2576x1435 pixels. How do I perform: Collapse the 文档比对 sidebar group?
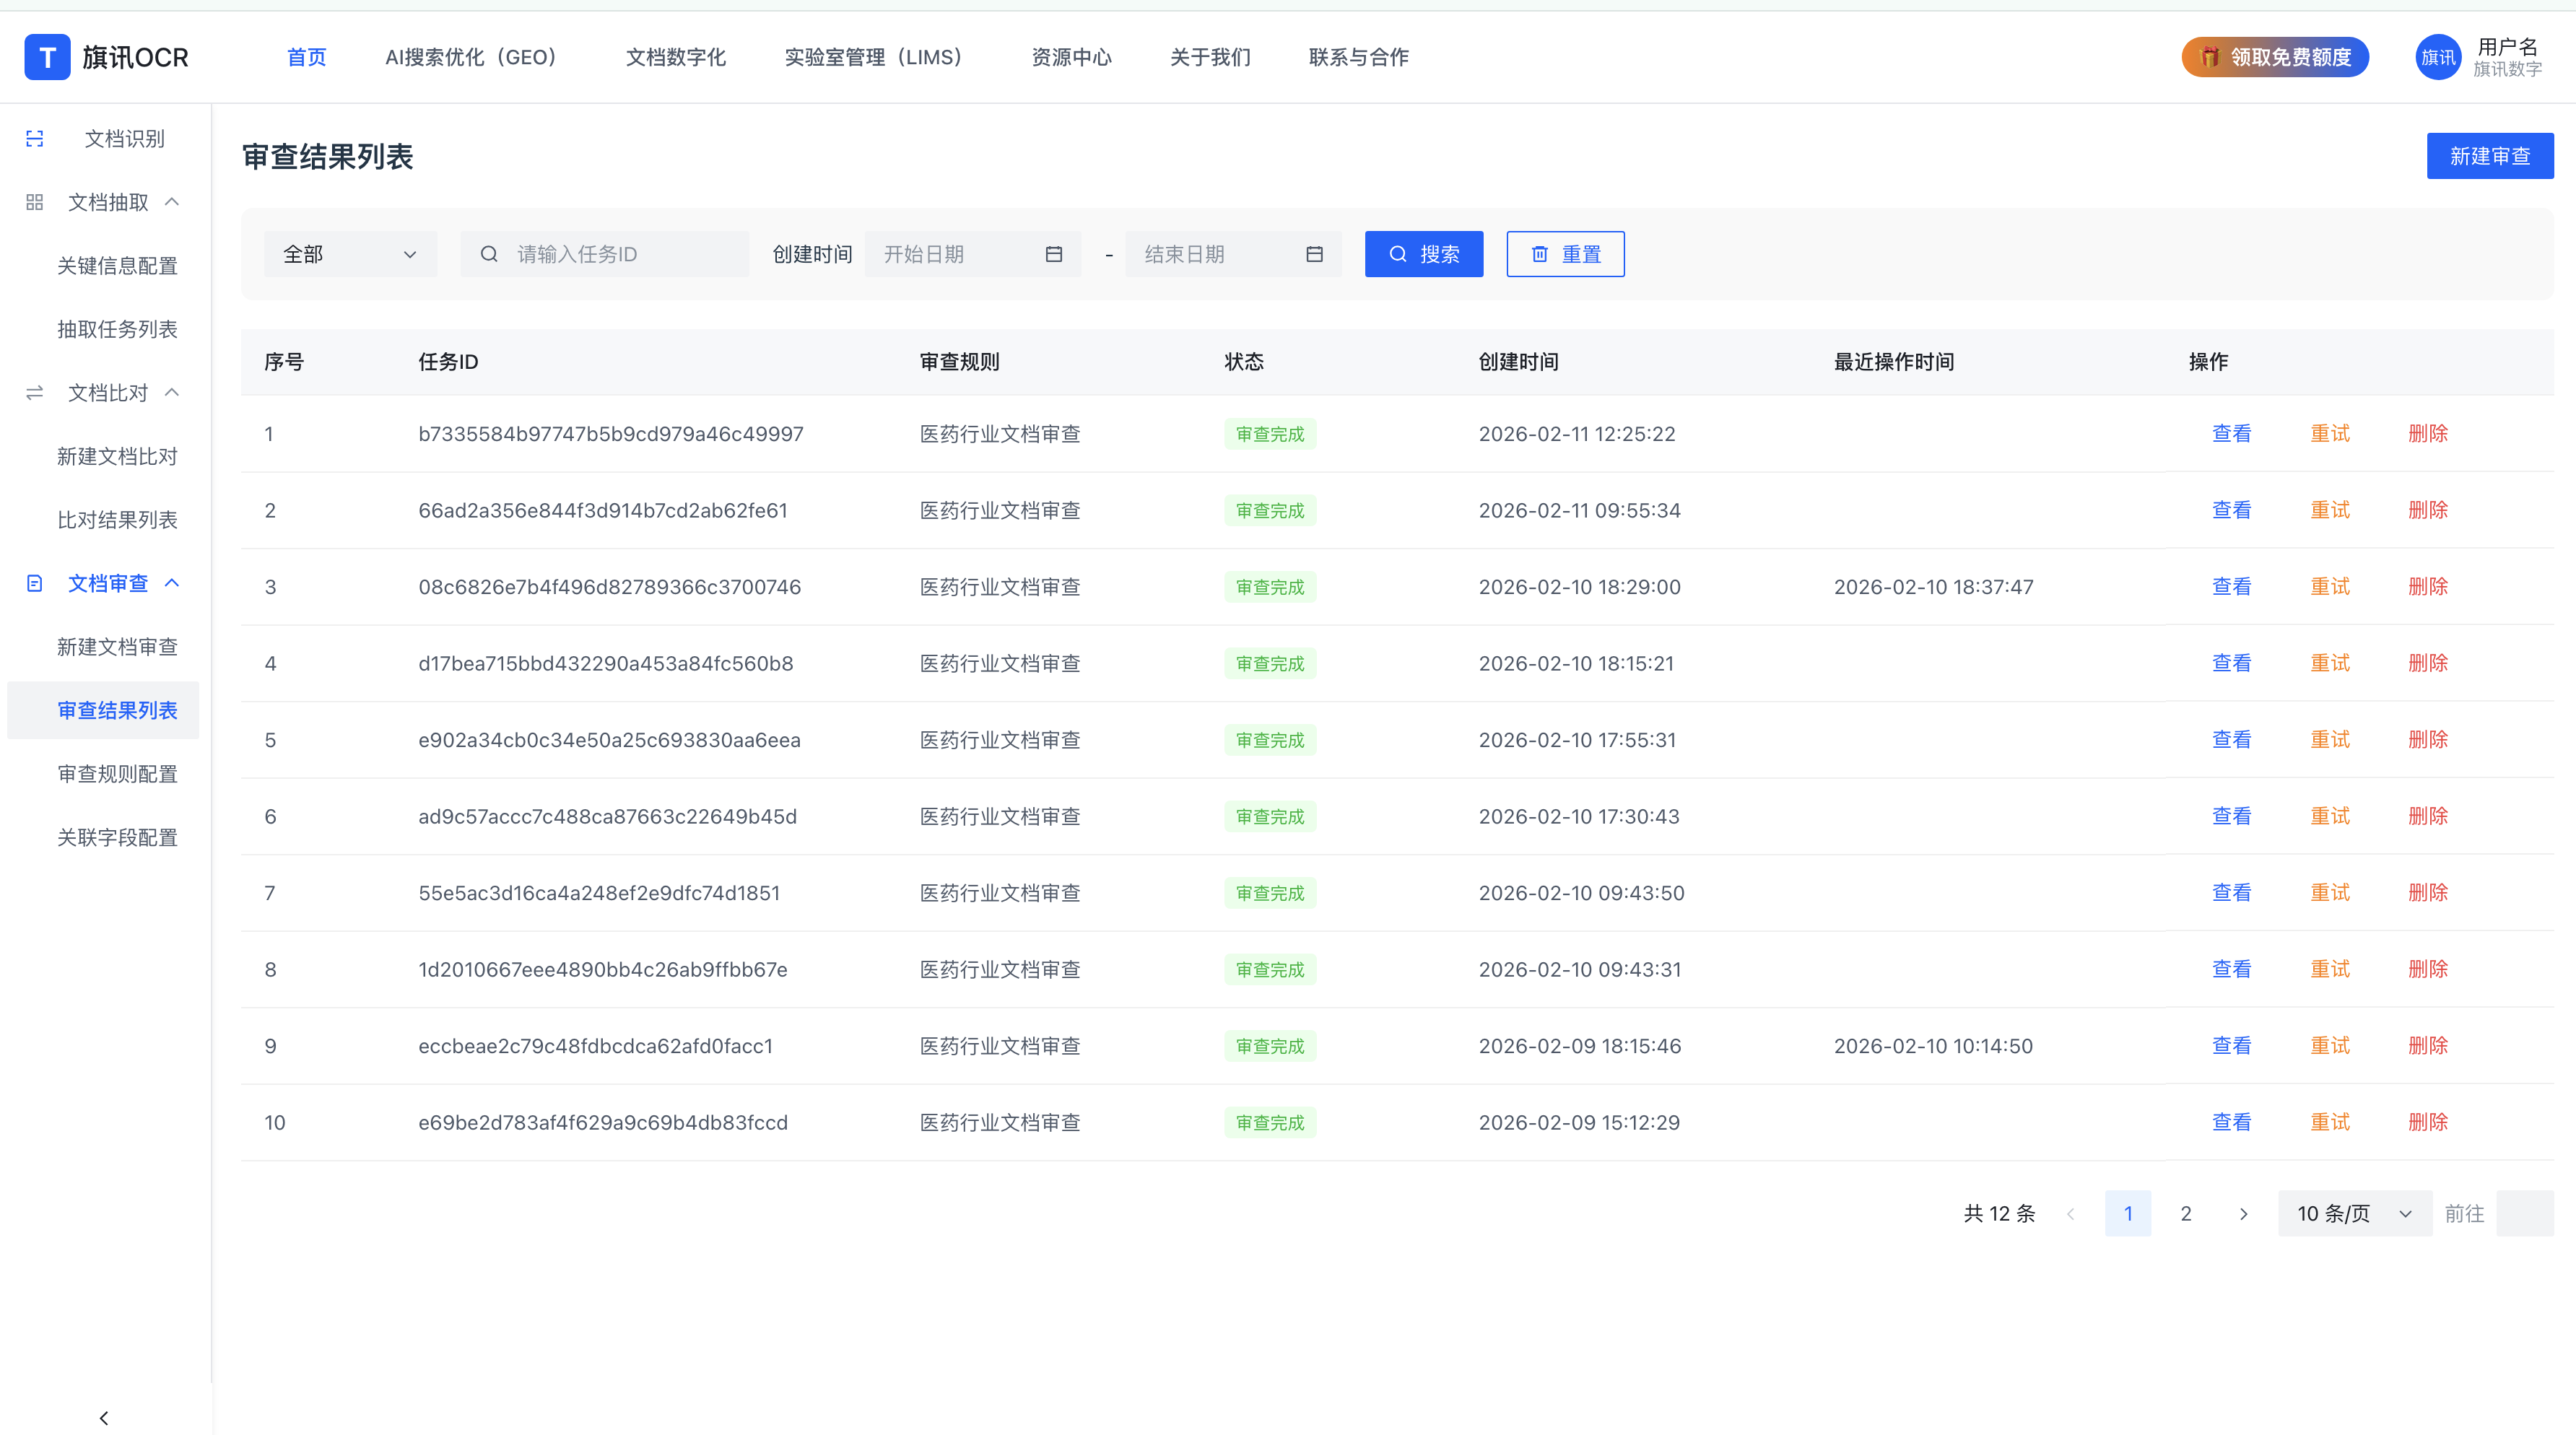click(x=172, y=392)
